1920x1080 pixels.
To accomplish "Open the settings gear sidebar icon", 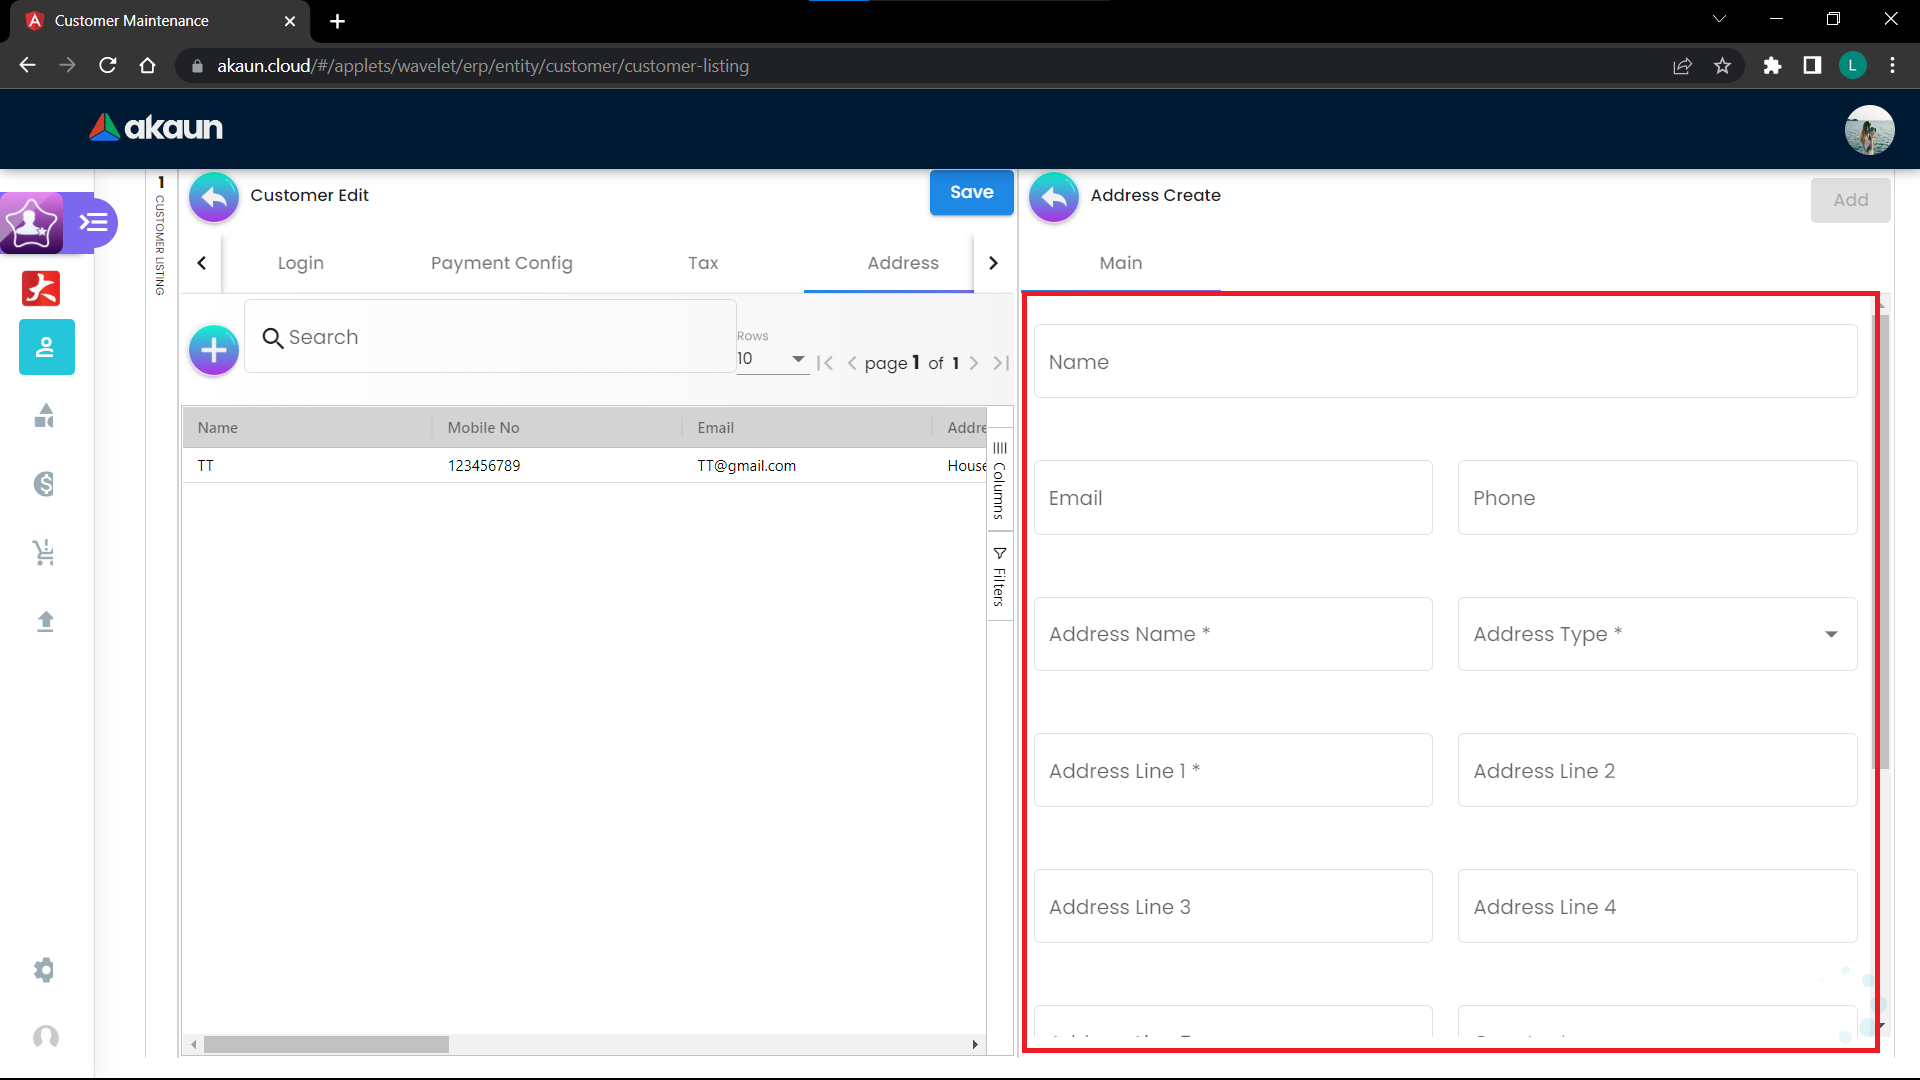I will tap(44, 969).
